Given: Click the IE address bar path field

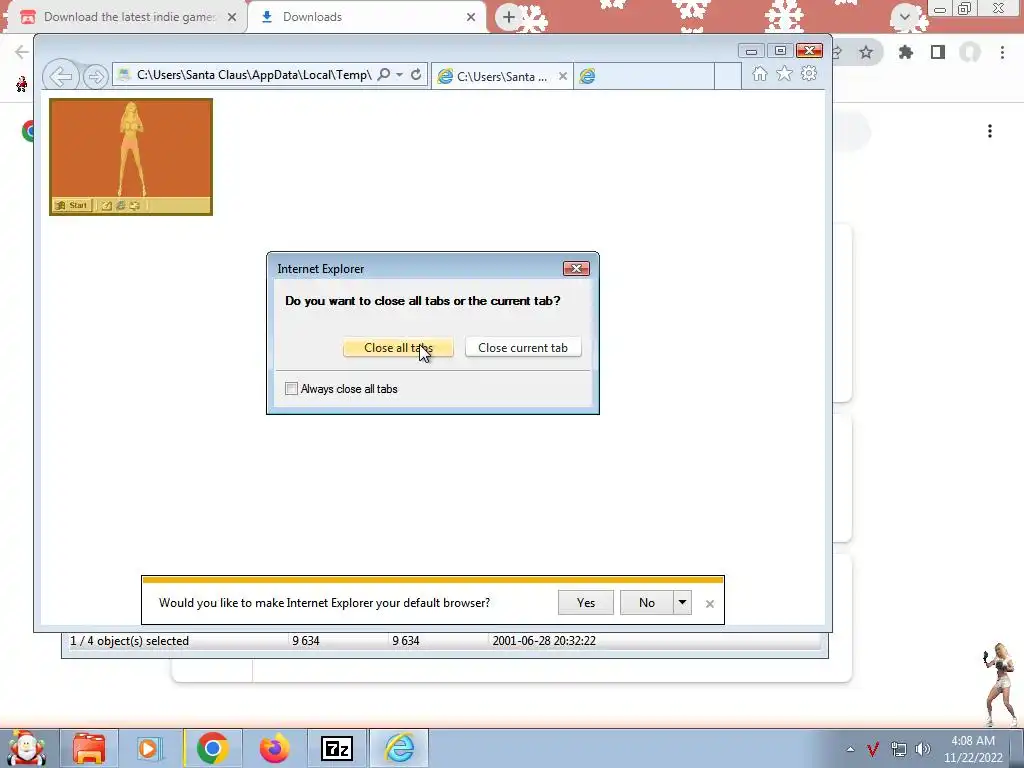Looking at the screenshot, I should pos(253,74).
